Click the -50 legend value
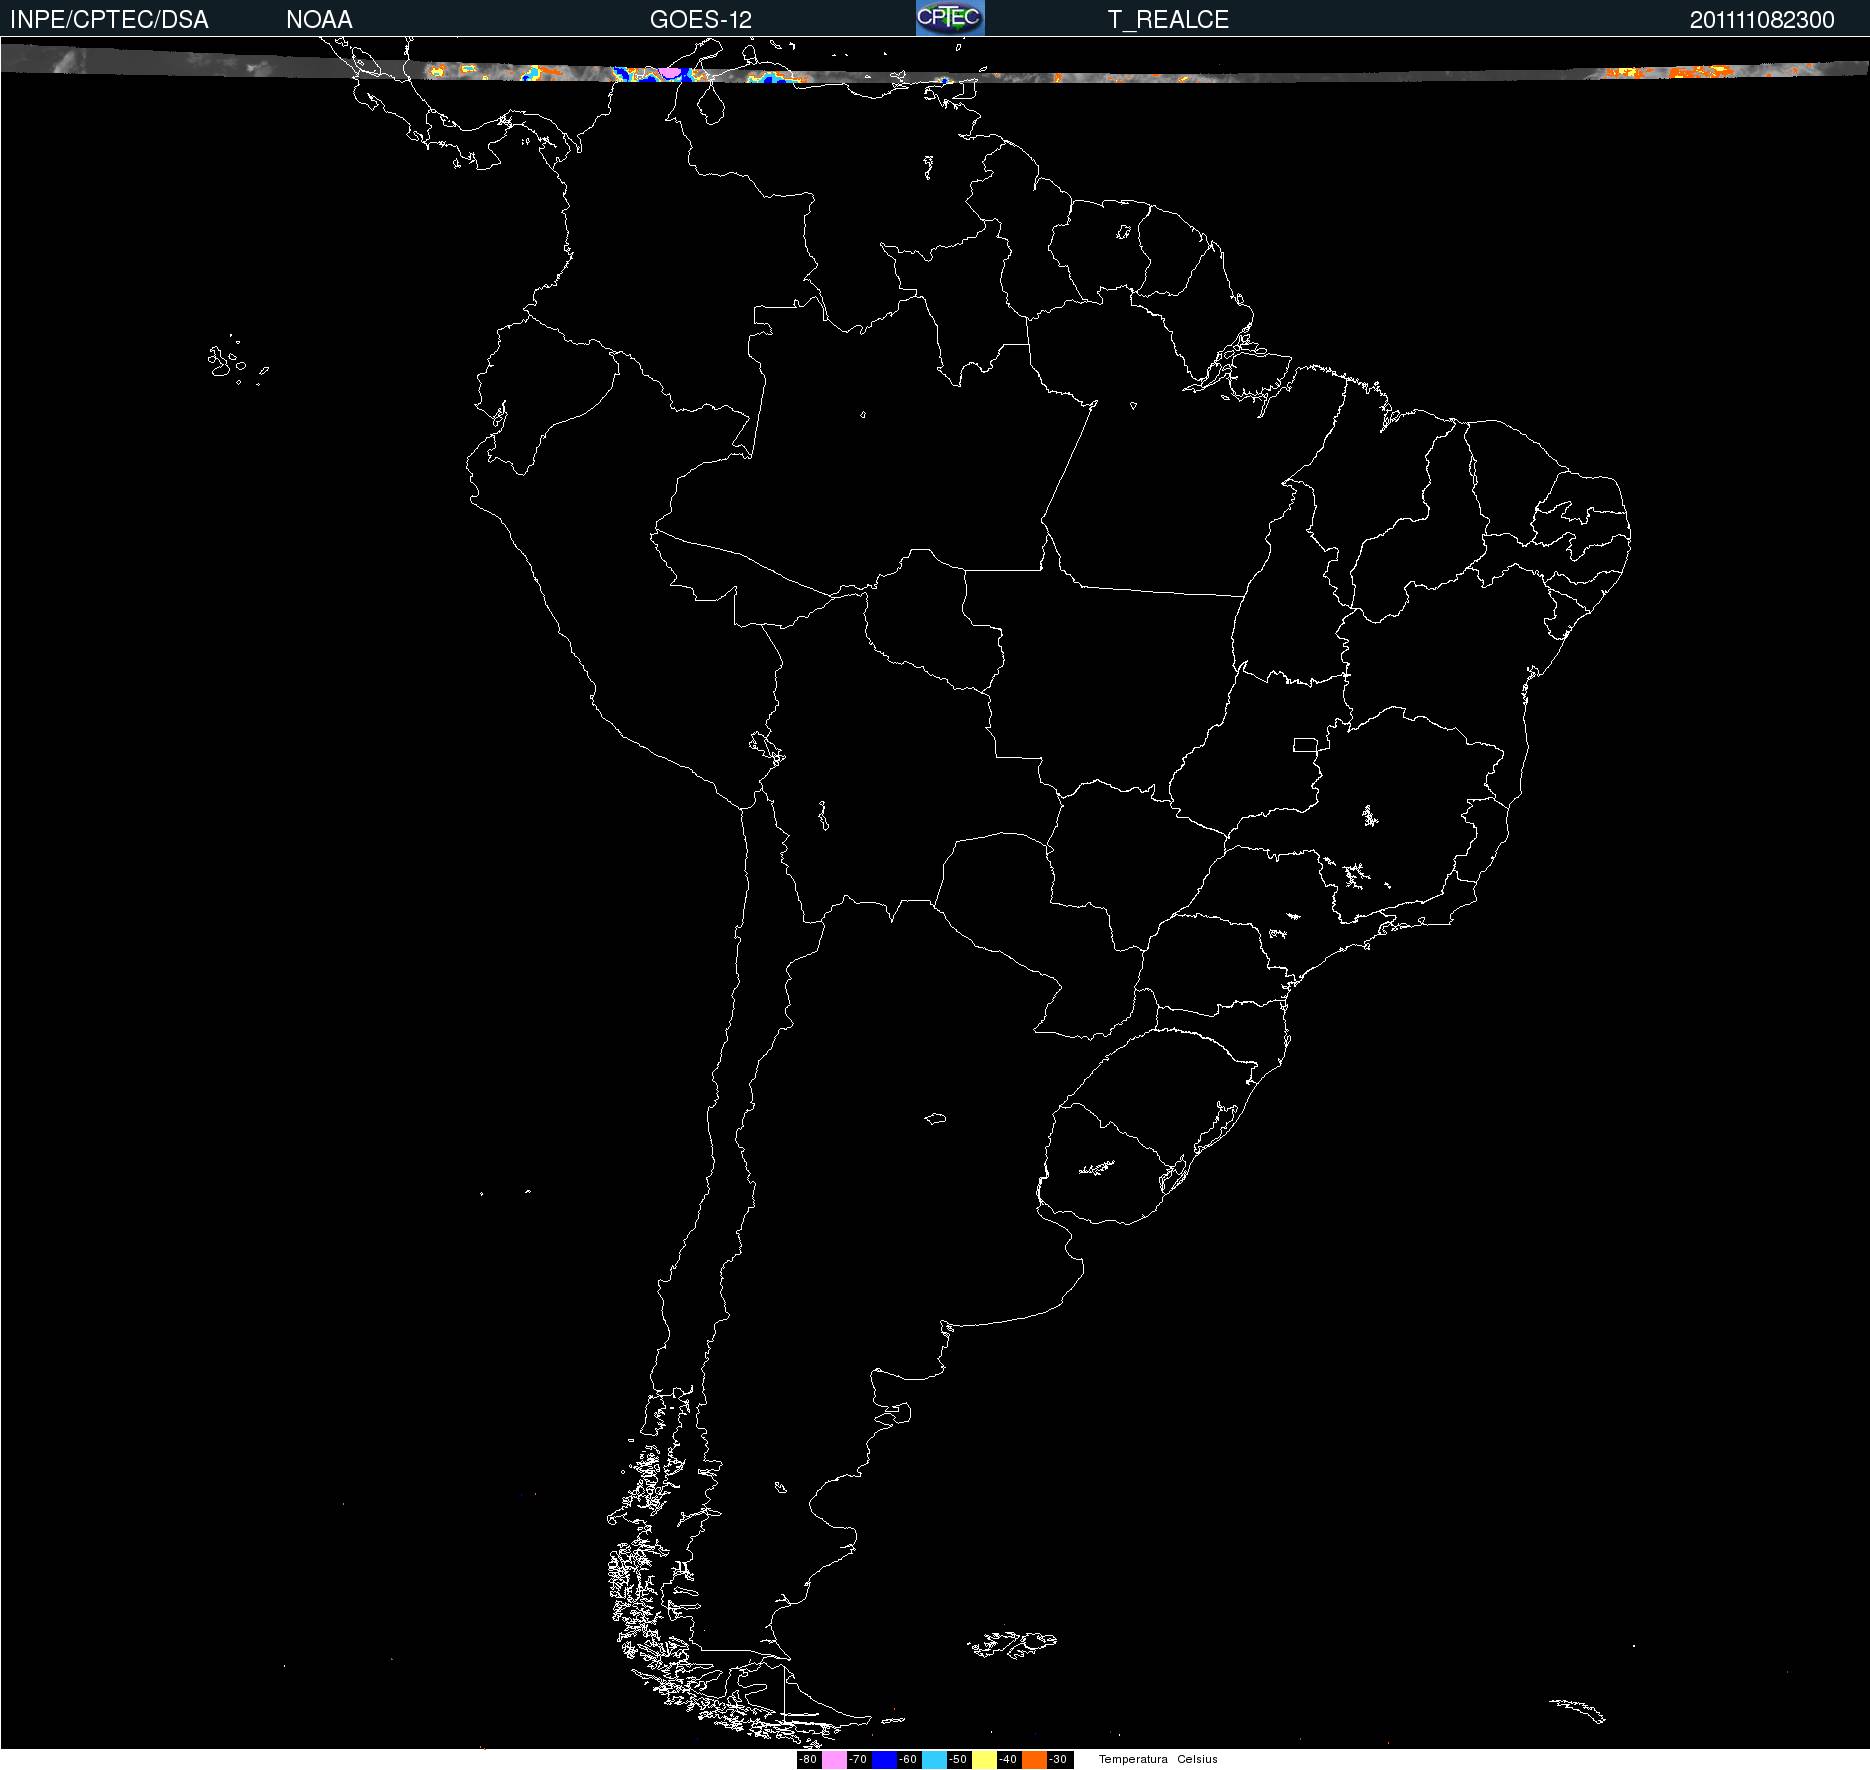 click(958, 1760)
